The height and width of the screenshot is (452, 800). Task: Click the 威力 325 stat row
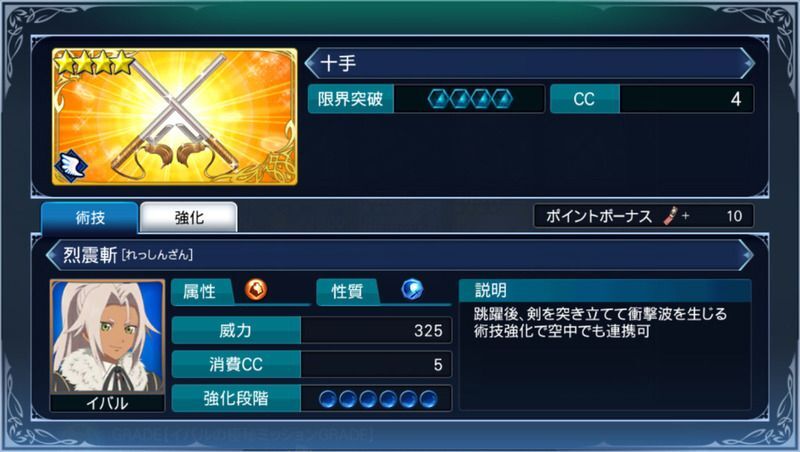tap(312, 330)
